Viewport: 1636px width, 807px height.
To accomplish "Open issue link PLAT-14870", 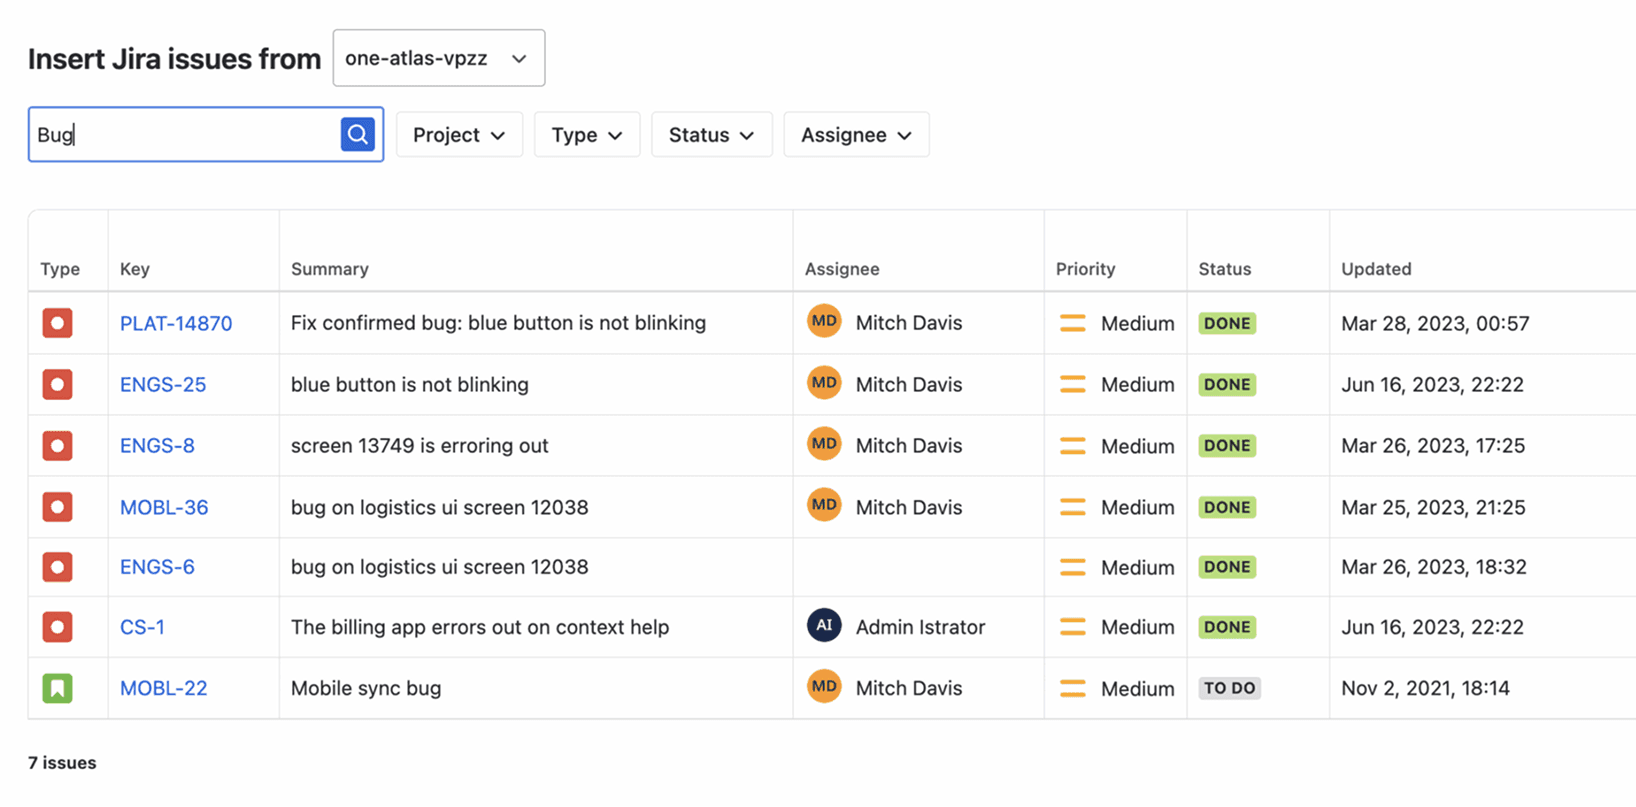I will coord(176,323).
